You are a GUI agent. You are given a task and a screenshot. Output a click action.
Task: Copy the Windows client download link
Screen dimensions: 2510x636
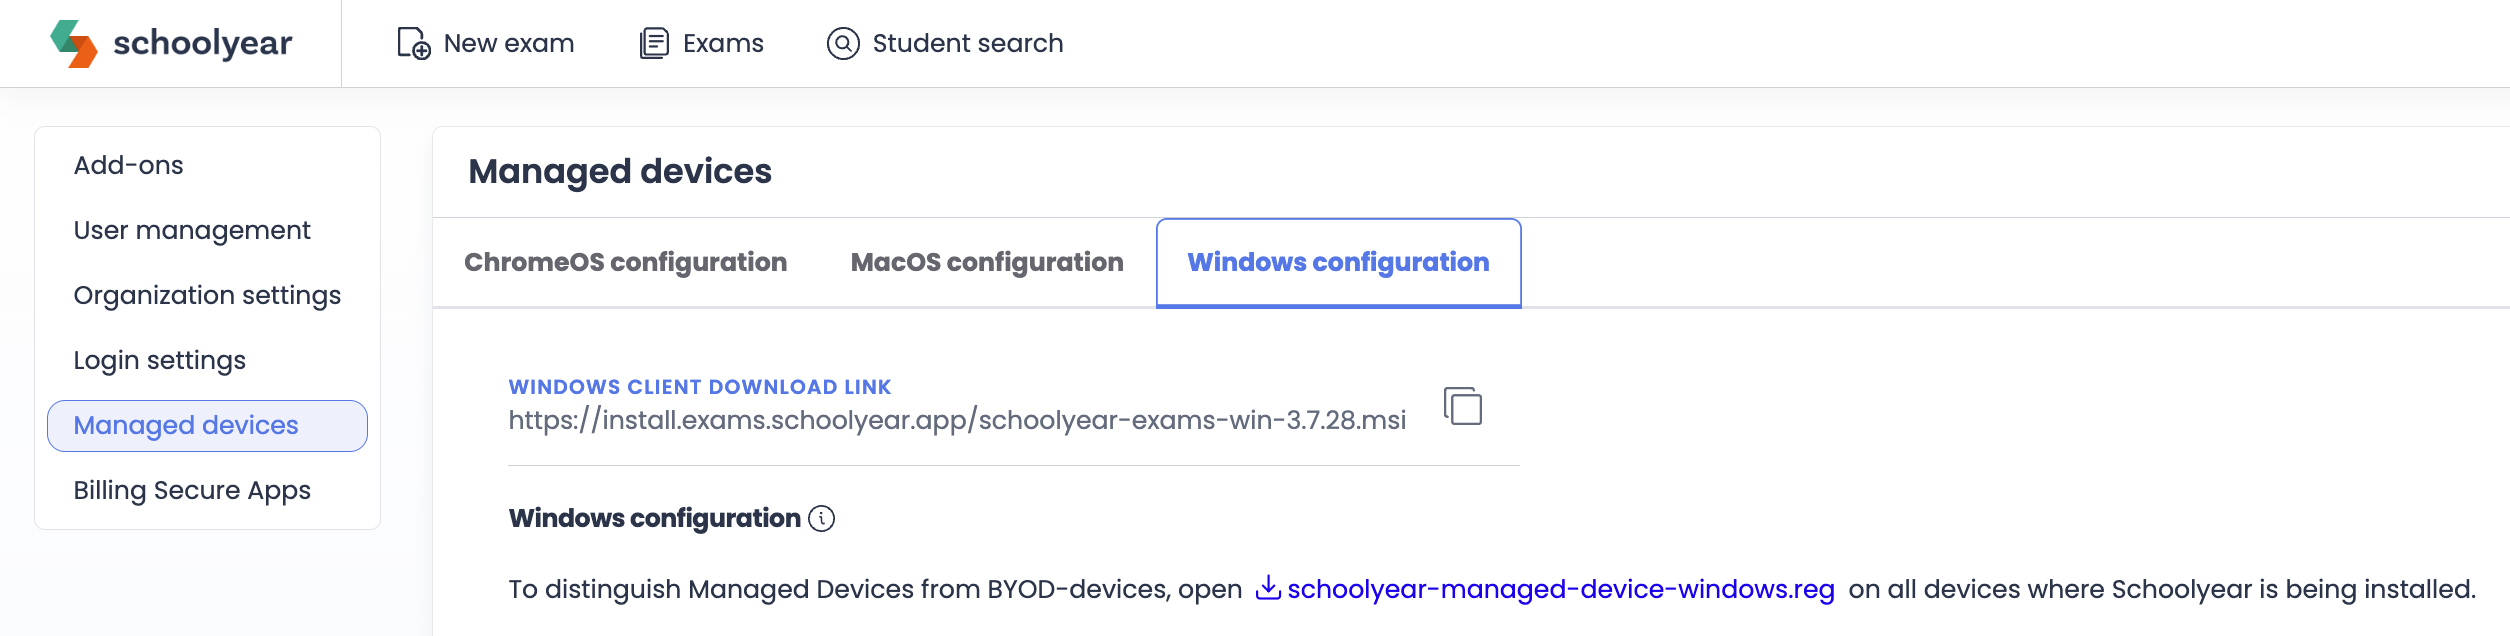tap(1463, 406)
